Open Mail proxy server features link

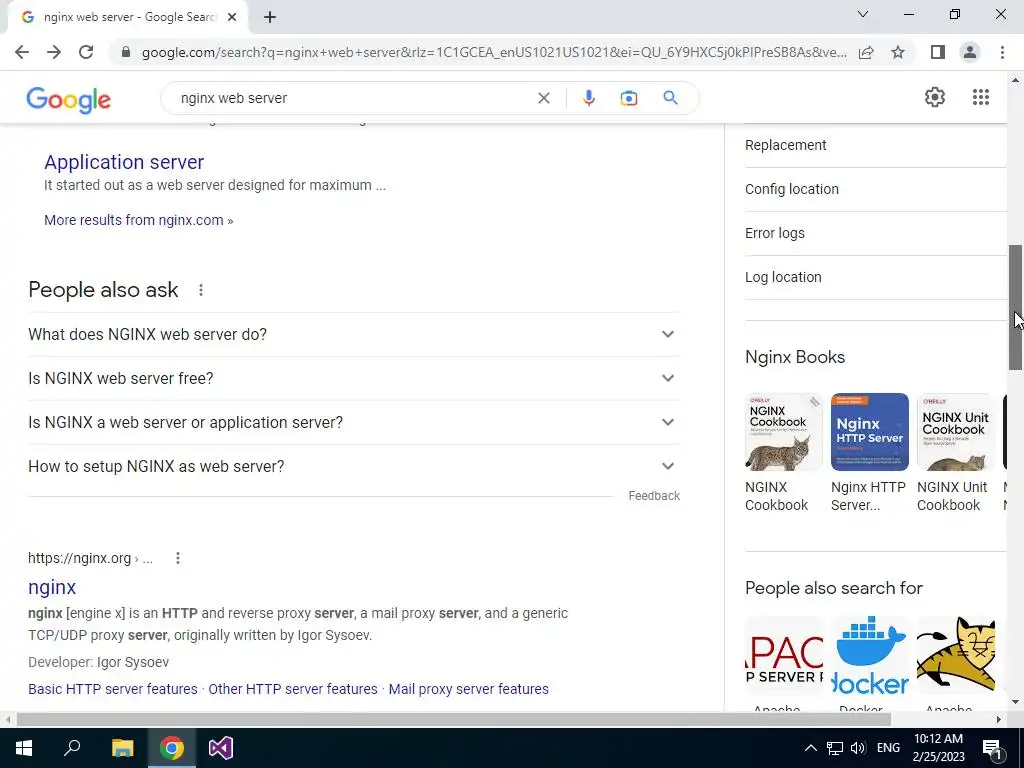pyautogui.click(x=468, y=689)
